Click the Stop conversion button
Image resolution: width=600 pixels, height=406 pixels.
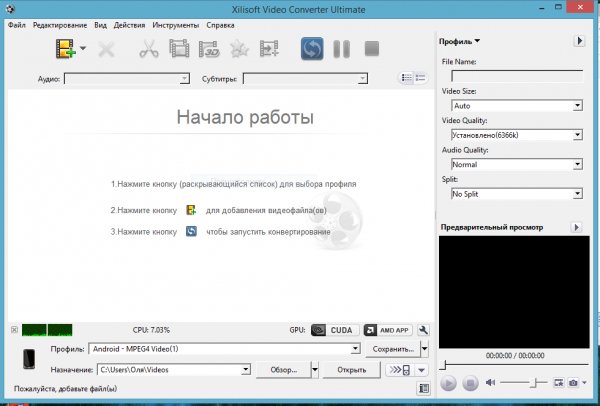pyautogui.click(x=372, y=49)
